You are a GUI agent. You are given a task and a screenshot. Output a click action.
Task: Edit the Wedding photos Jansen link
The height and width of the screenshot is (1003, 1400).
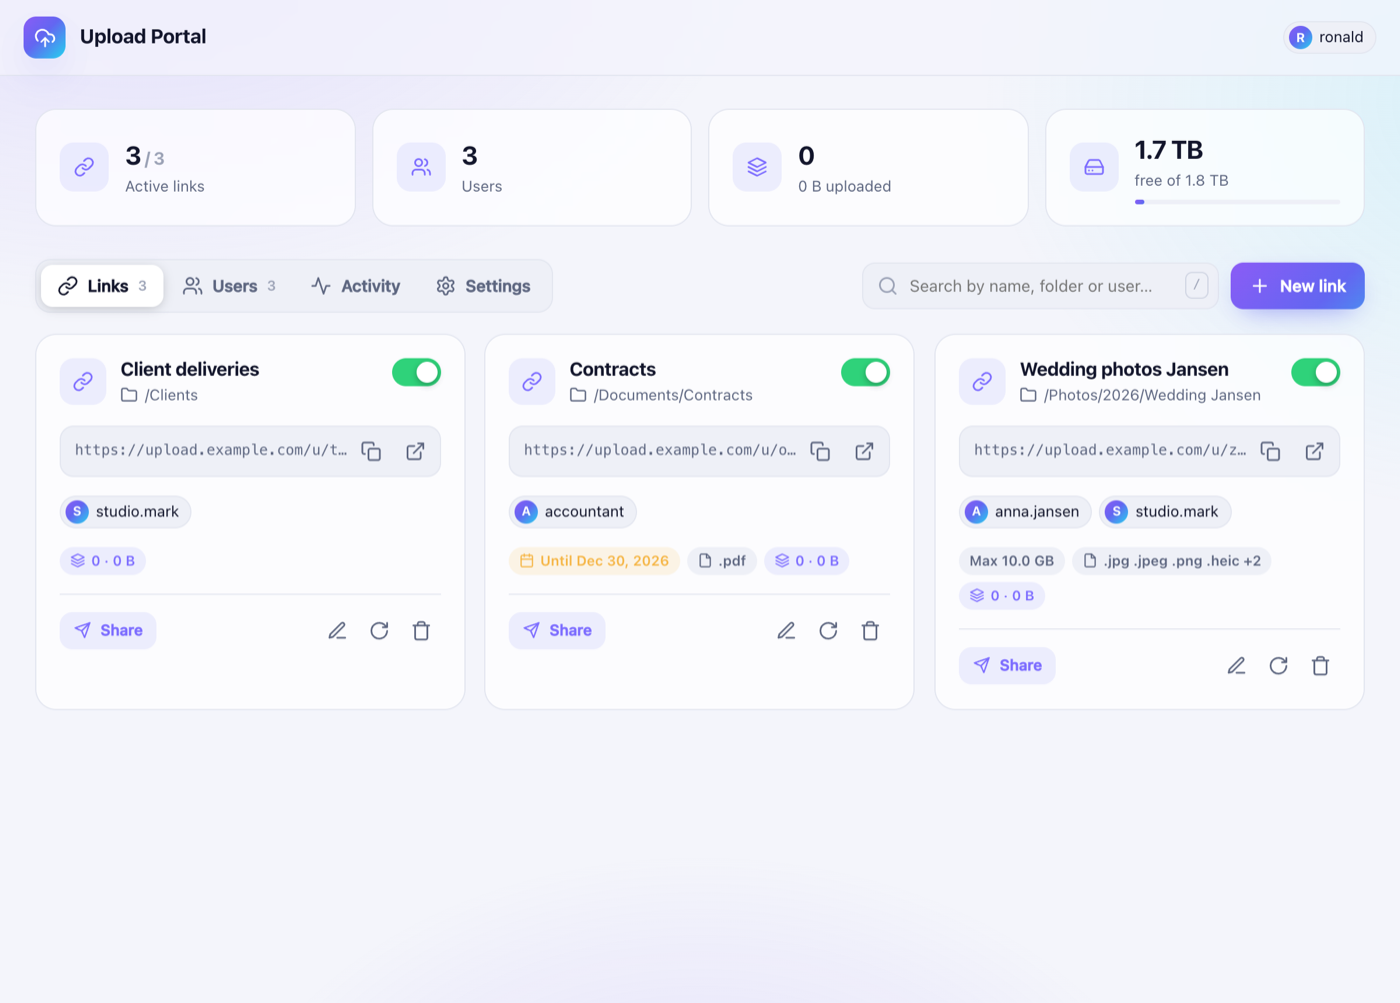click(x=1236, y=666)
